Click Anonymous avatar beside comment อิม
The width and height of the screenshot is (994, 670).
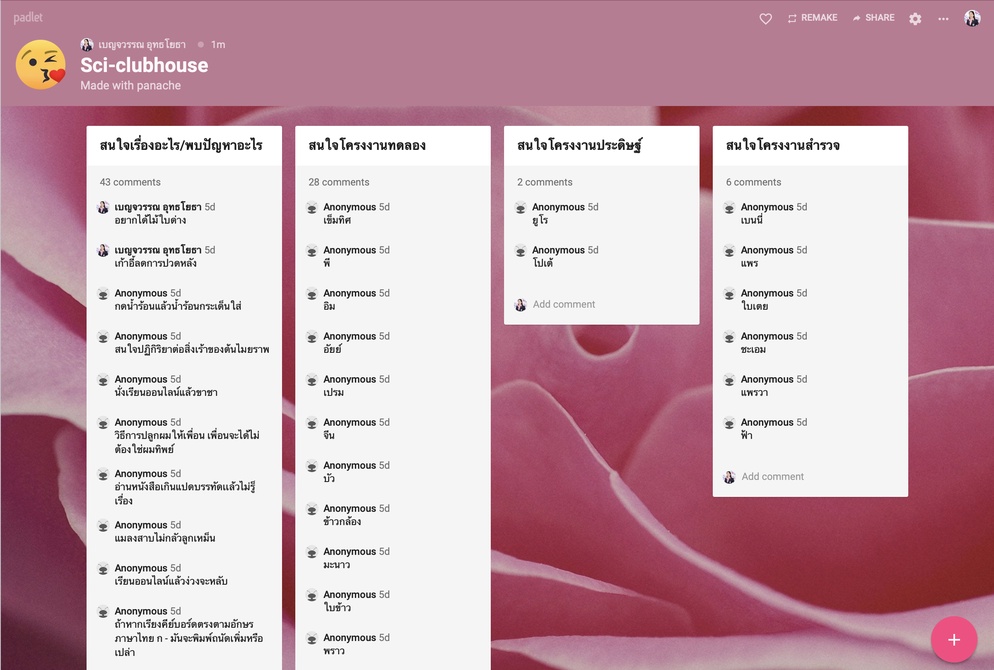(311, 293)
